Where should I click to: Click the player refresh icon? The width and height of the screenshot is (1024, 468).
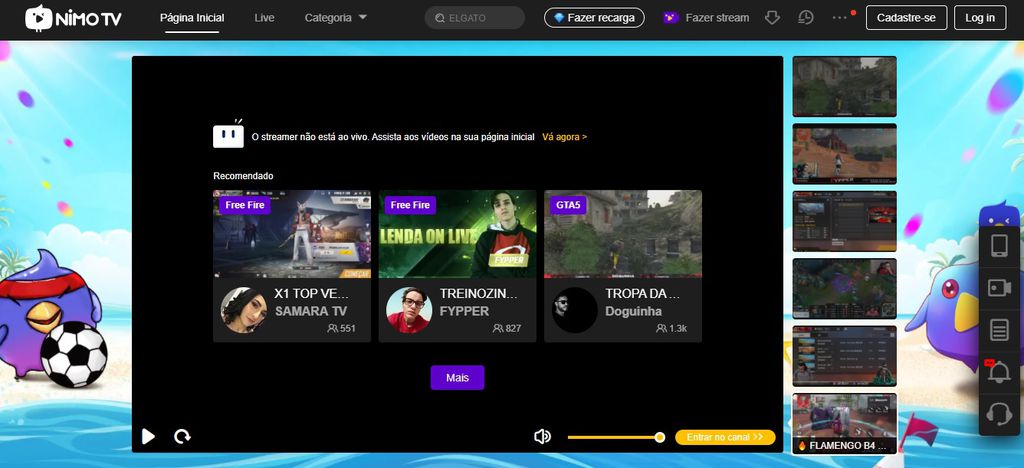pyautogui.click(x=182, y=437)
